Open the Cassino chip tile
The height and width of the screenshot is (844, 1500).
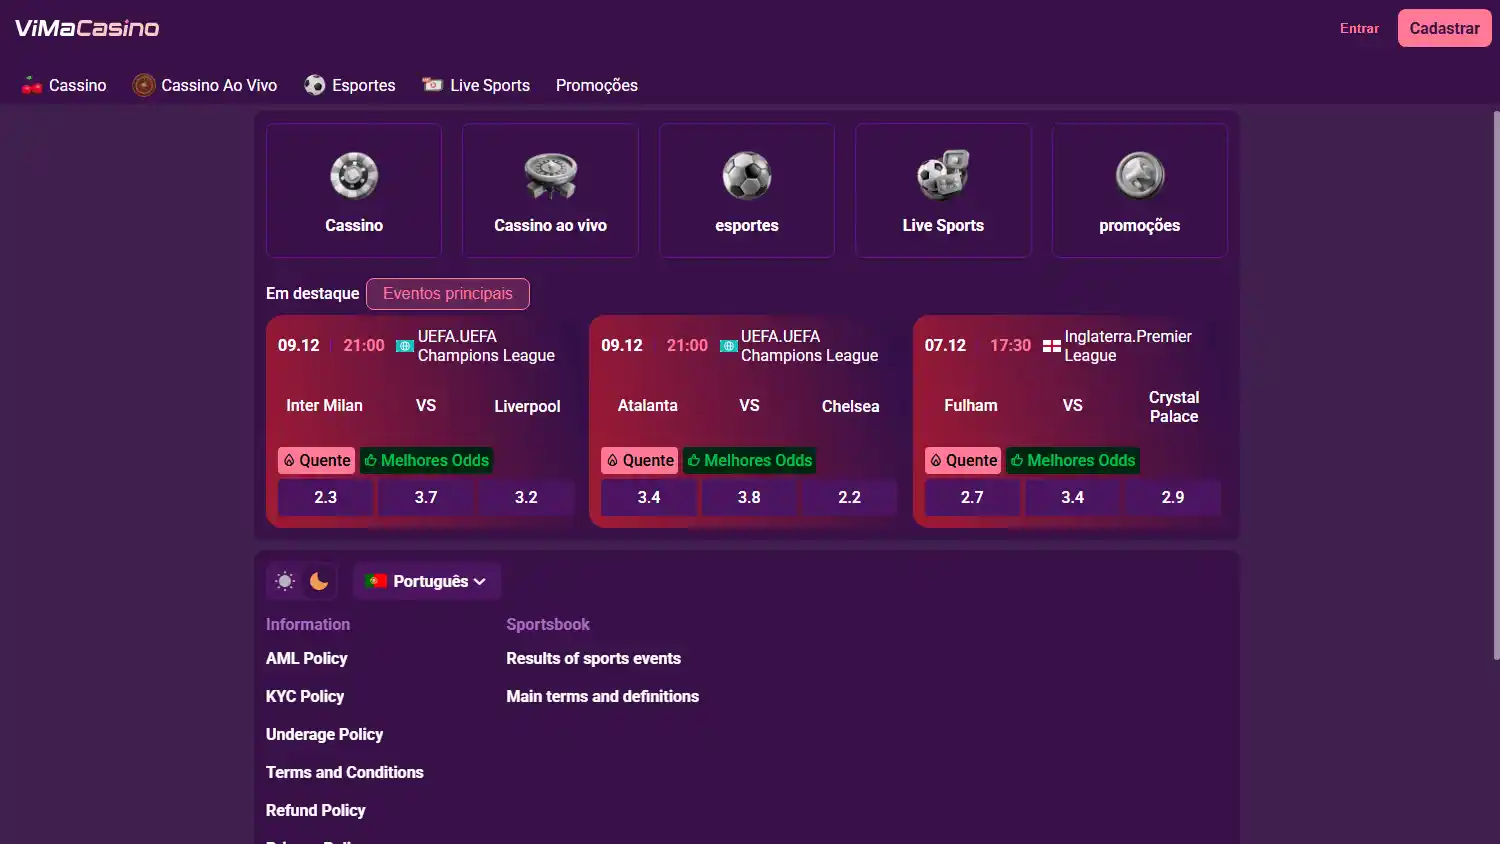click(354, 190)
